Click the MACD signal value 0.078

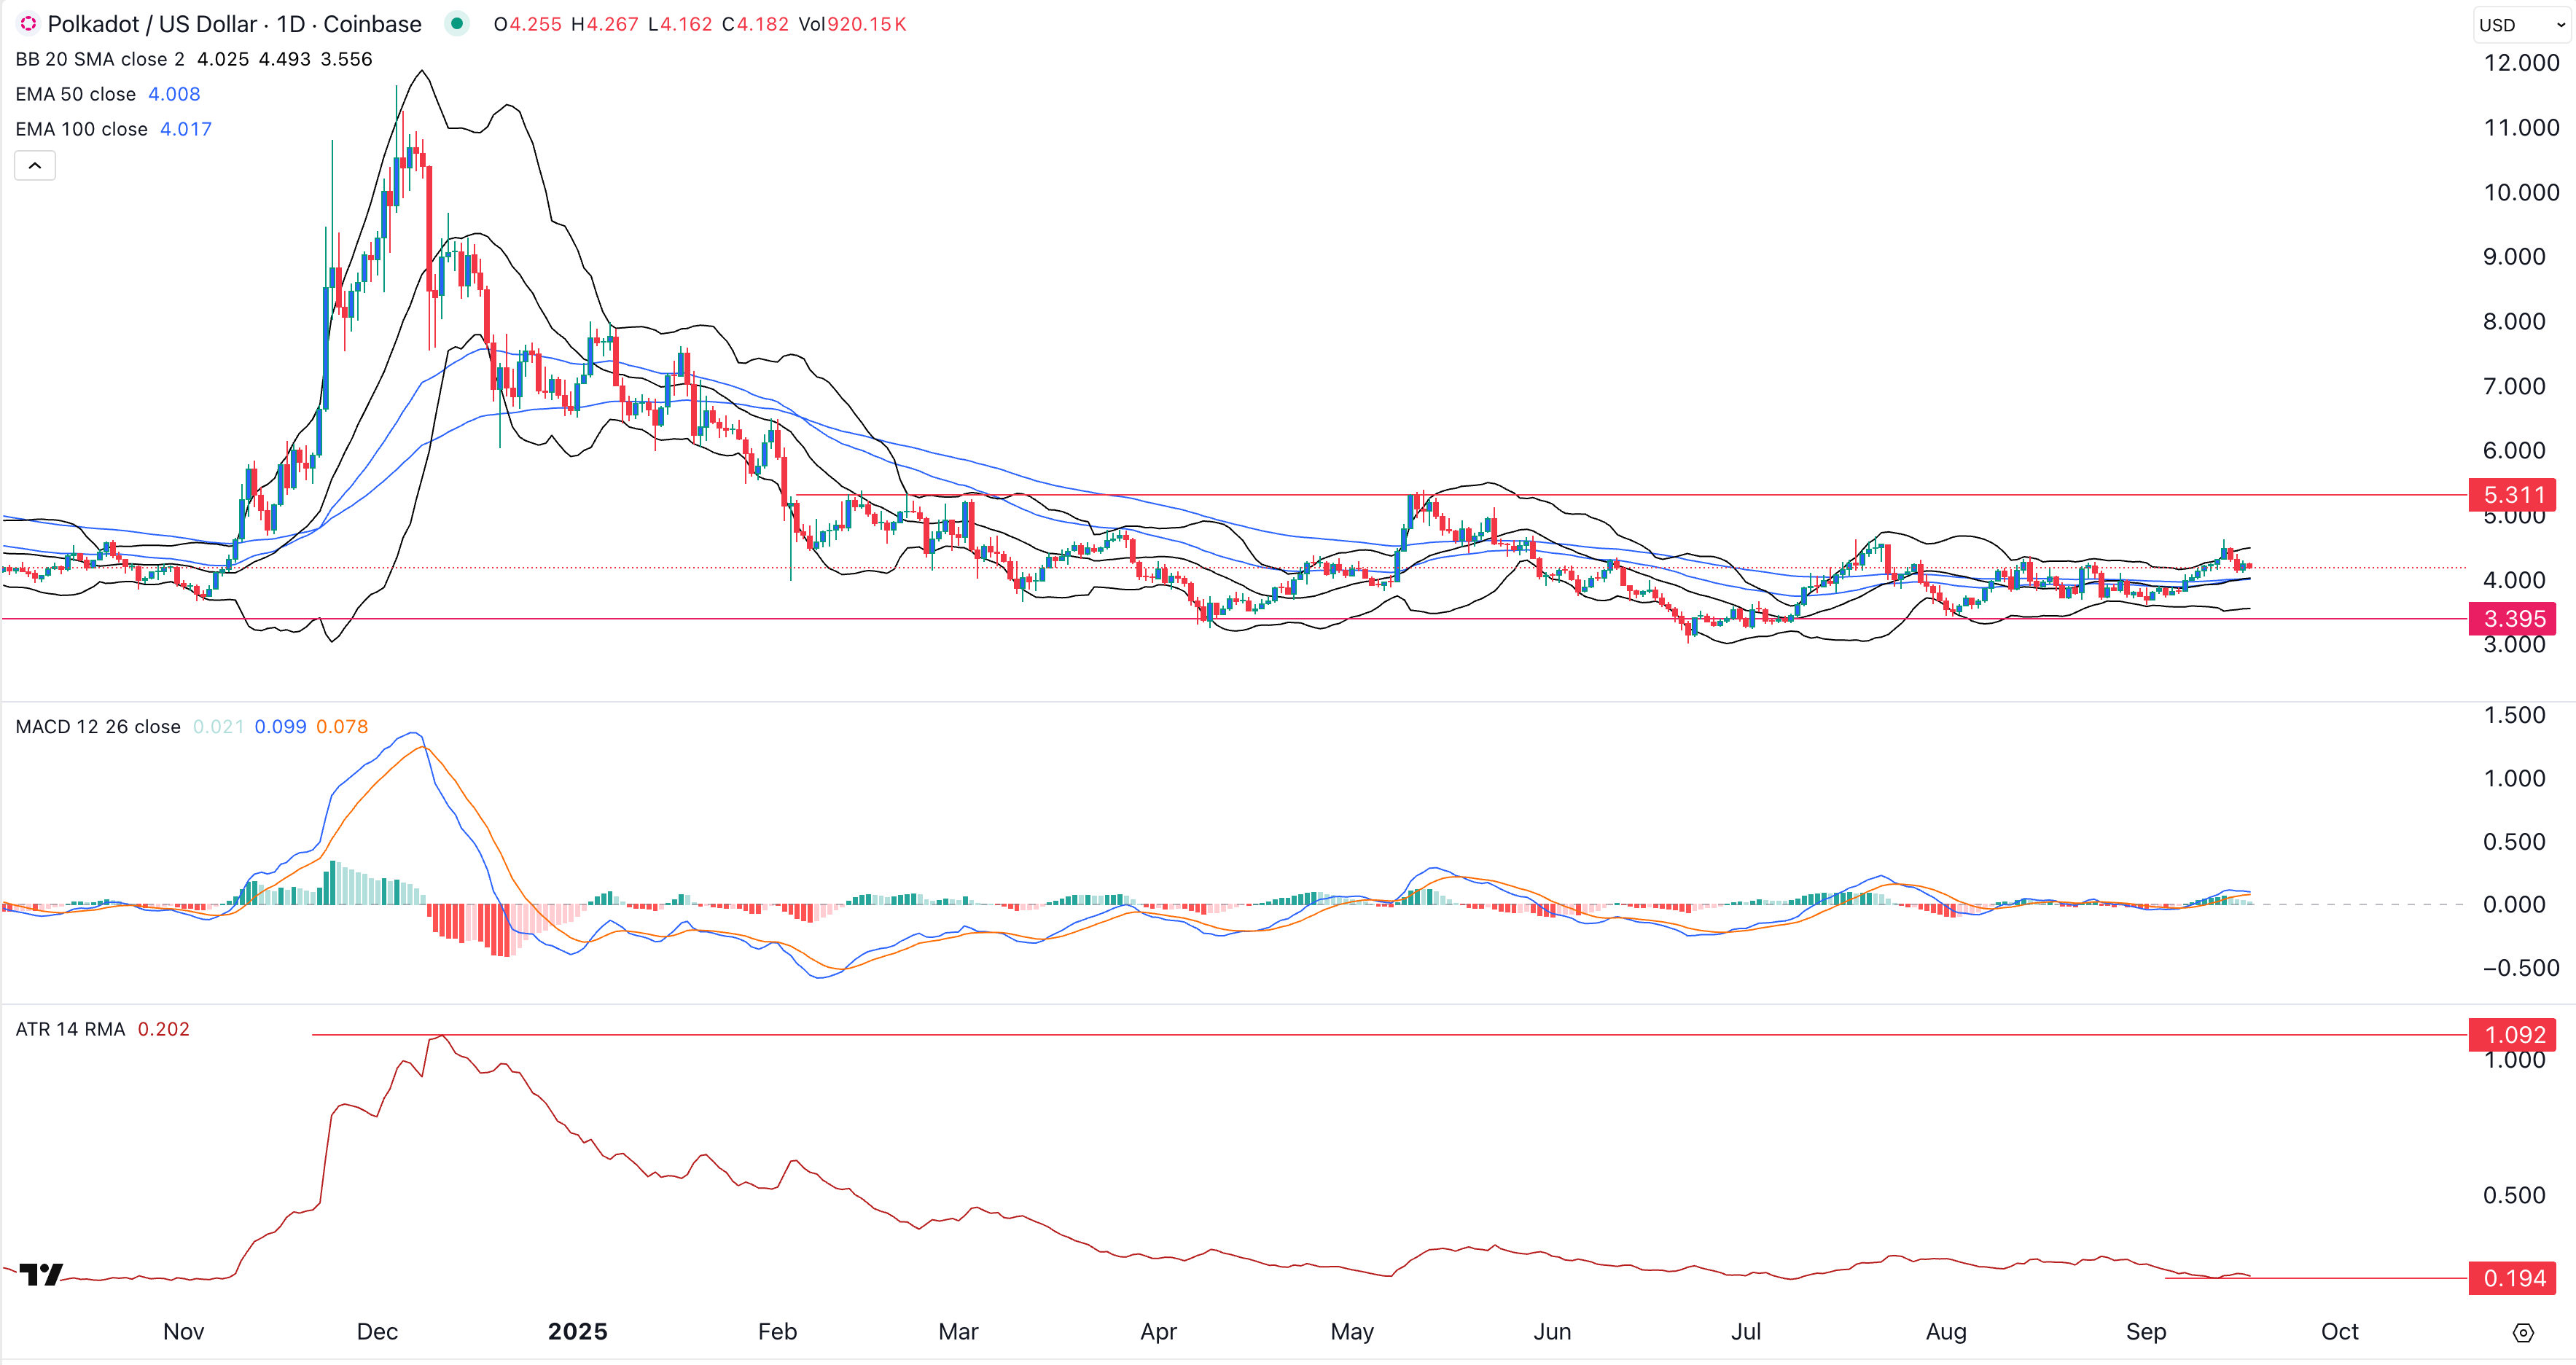pos(342,727)
